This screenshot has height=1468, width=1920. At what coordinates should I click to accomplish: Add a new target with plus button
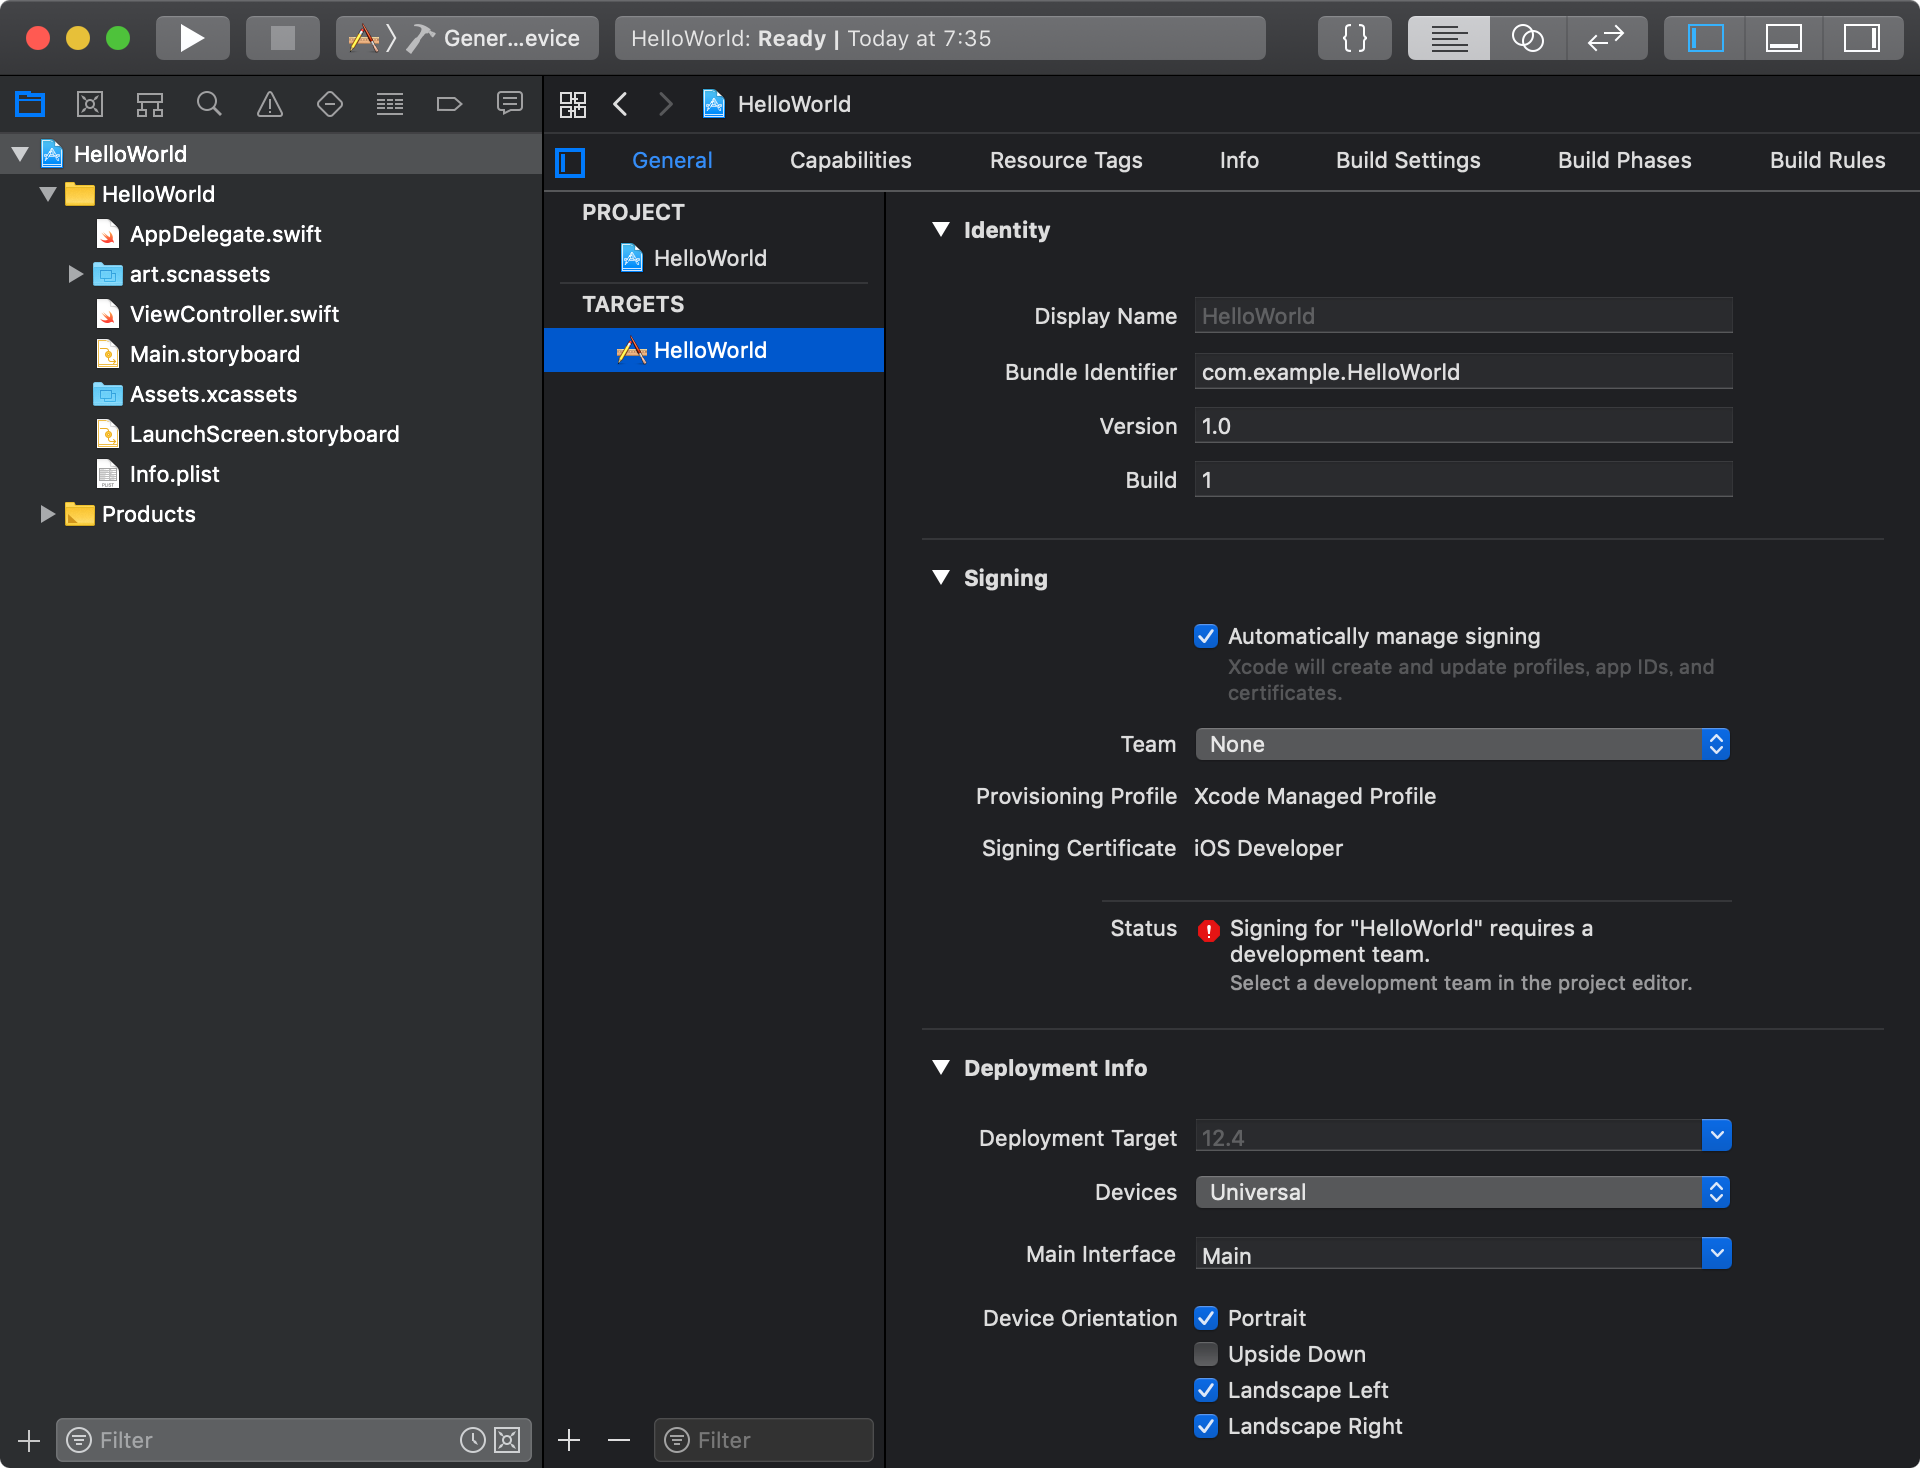click(x=569, y=1440)
